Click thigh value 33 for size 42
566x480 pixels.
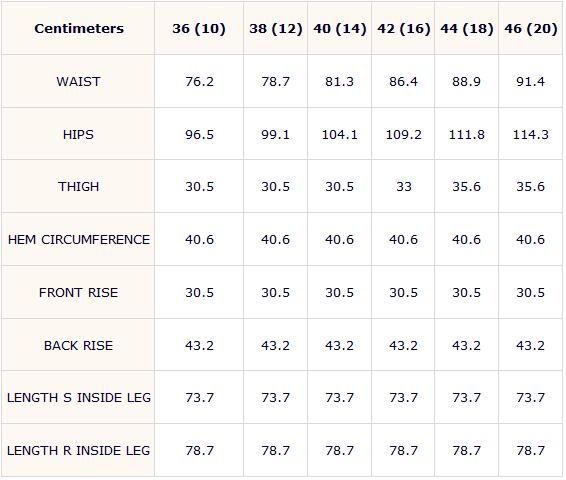pyautogui.click(x=404, y=187)
